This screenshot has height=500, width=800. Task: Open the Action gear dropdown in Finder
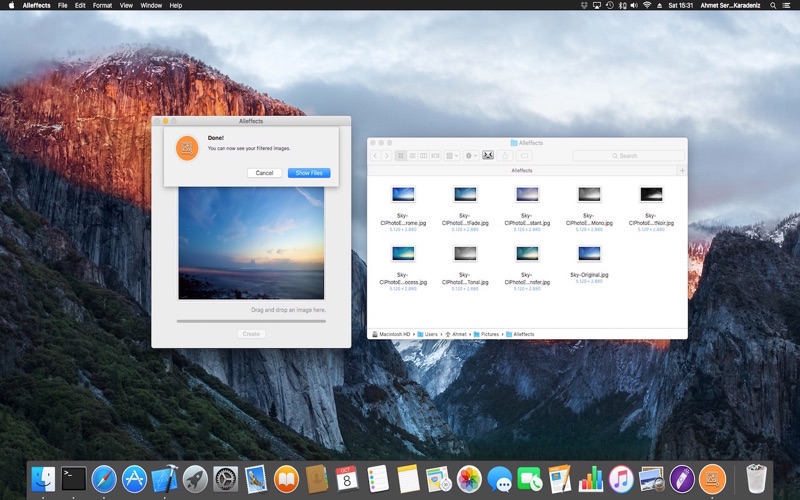click(470, 156)
